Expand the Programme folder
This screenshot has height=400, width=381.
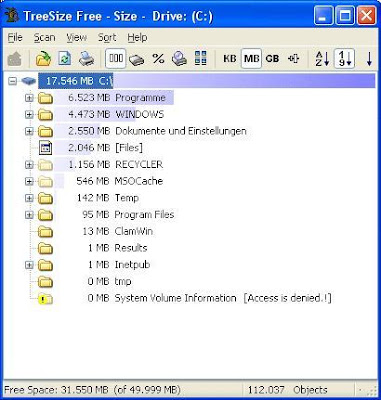[x=29, y=98]
